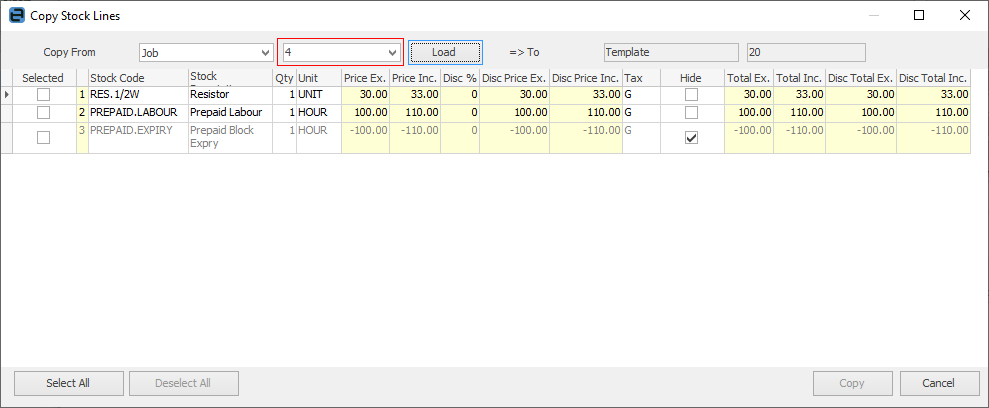Select the PREPAID.LABOUR stock code cell

[x=139, y=113]
